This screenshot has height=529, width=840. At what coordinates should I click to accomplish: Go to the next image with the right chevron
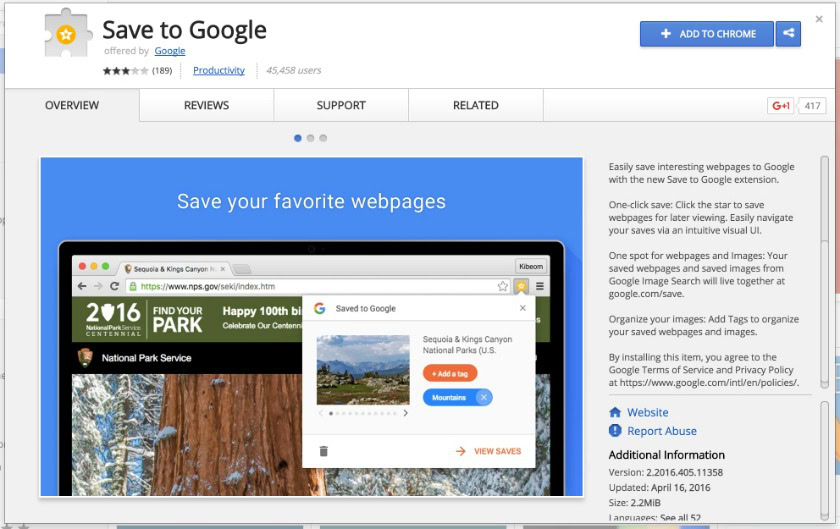click(406, 413)
